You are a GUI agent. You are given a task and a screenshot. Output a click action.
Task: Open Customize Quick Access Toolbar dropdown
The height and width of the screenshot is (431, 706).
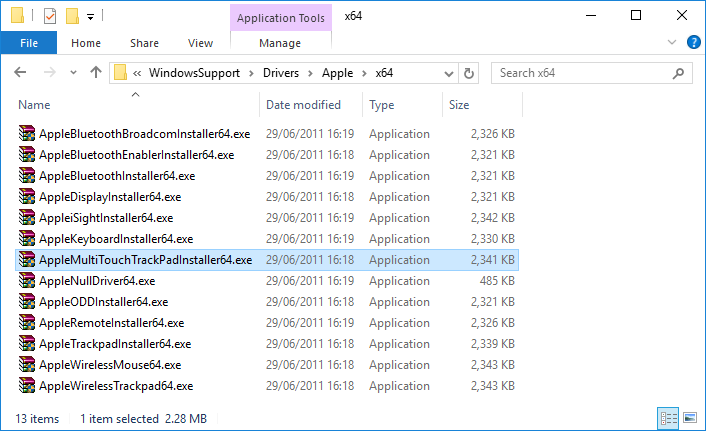[x=91, y=17]
